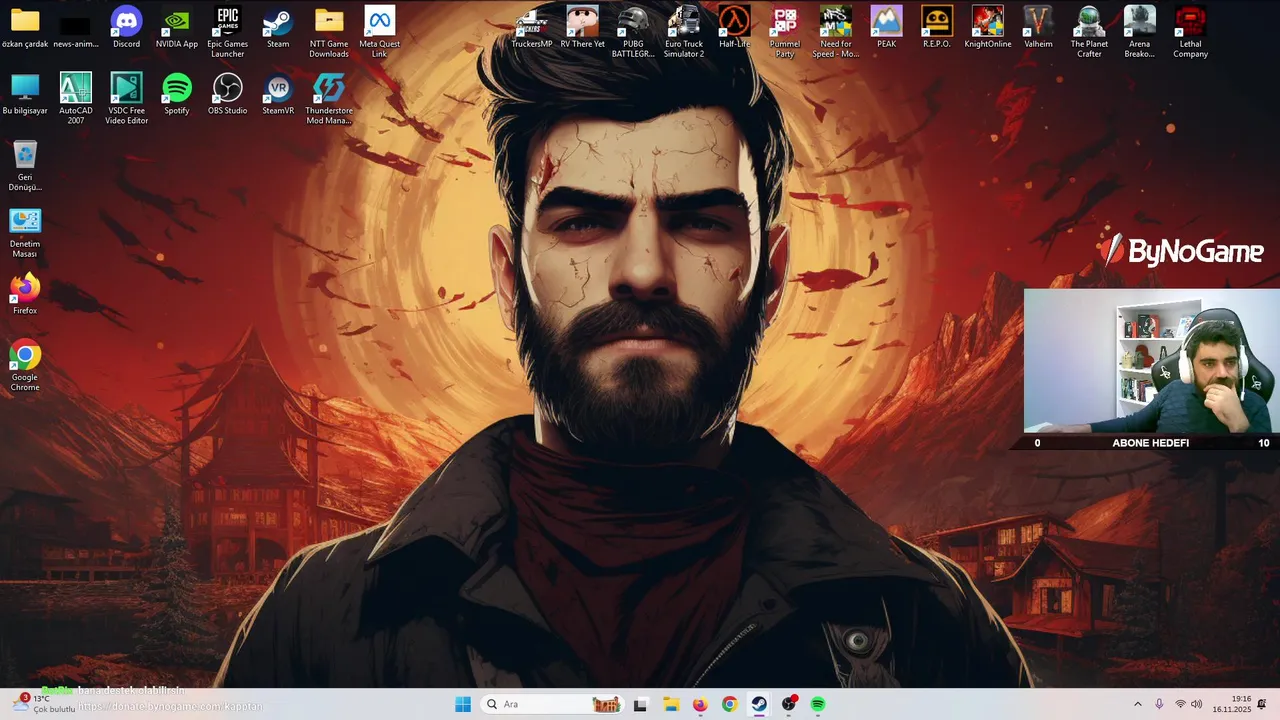
Task: Select the Lethal Company game icon
Action: [x=1190, y=32]
